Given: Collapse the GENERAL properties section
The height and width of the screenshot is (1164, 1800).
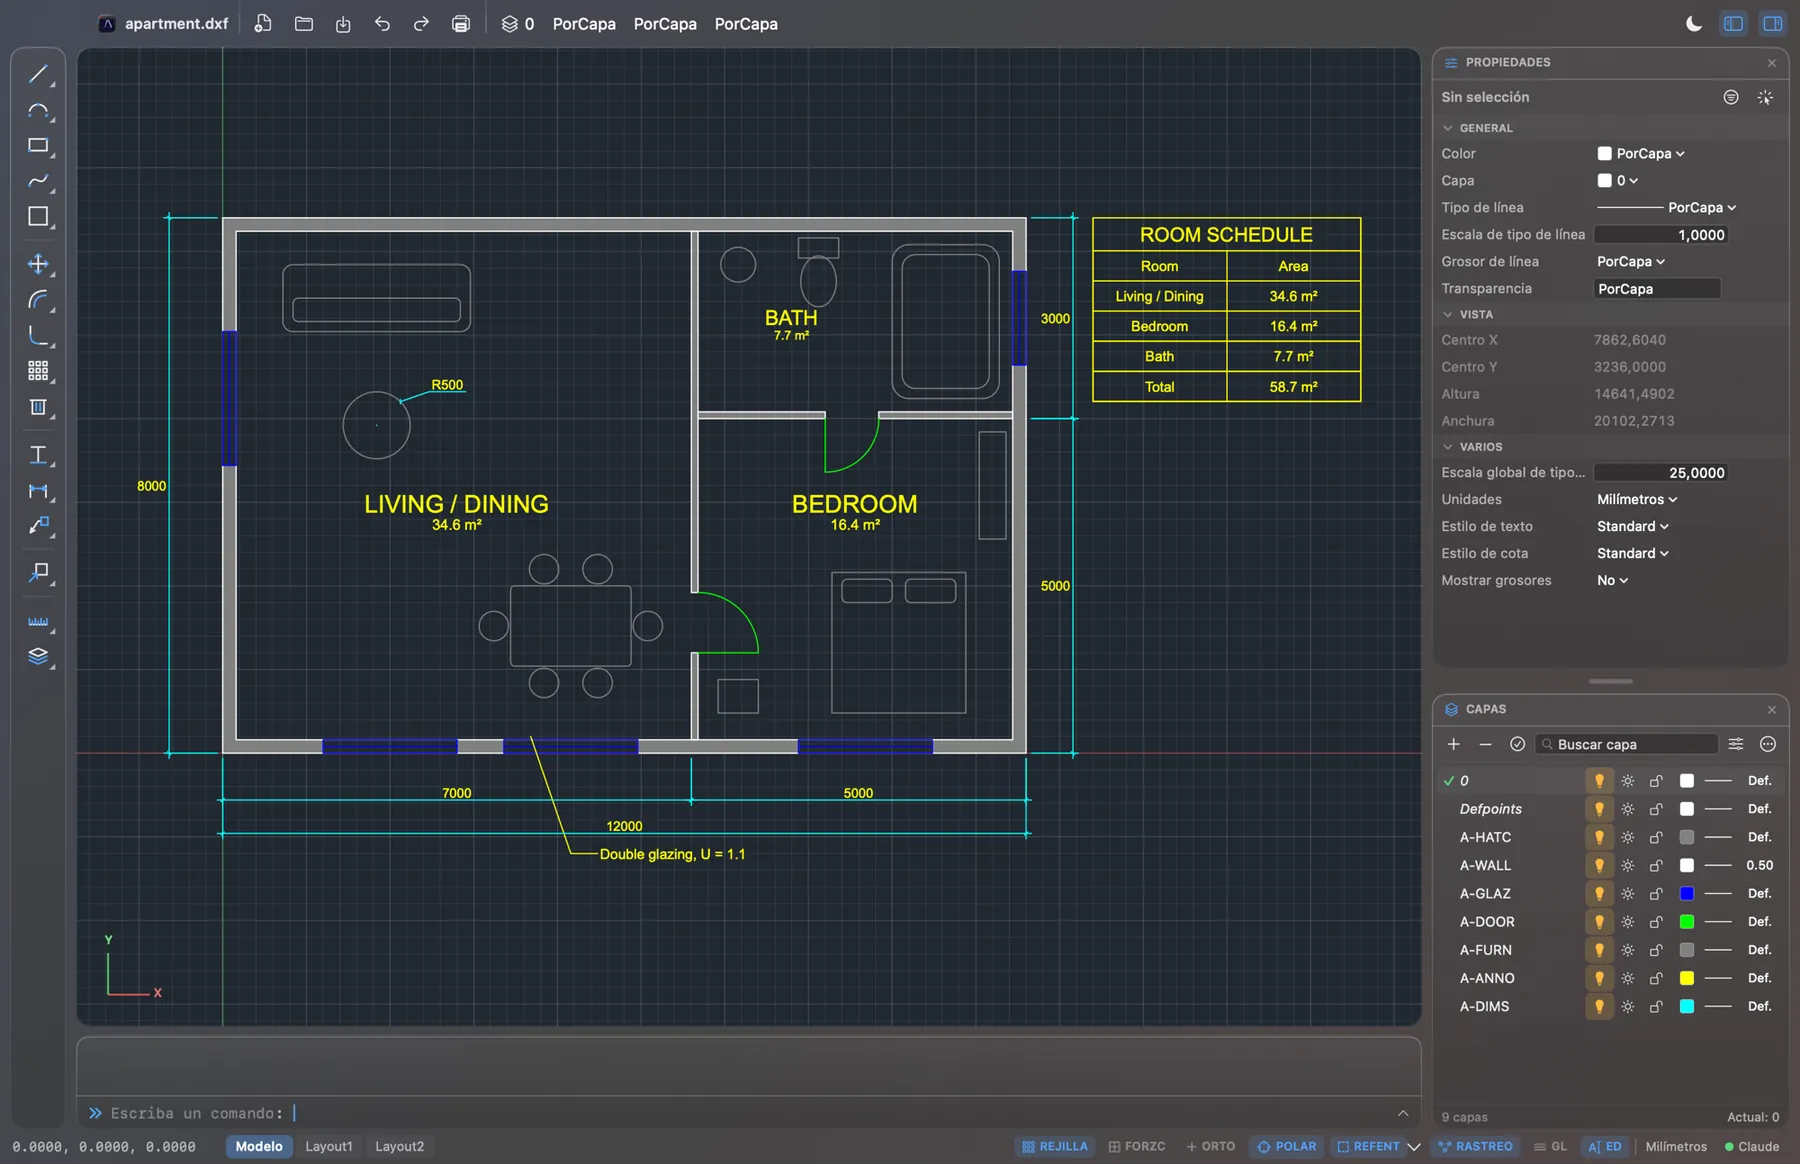Looking at the screenshot, I should (x=1448, y=128).
